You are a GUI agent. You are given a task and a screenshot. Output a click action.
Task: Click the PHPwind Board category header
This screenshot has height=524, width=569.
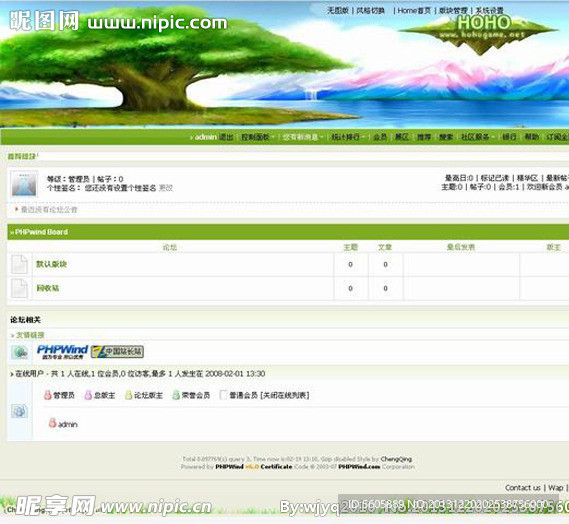pos(41,232)
